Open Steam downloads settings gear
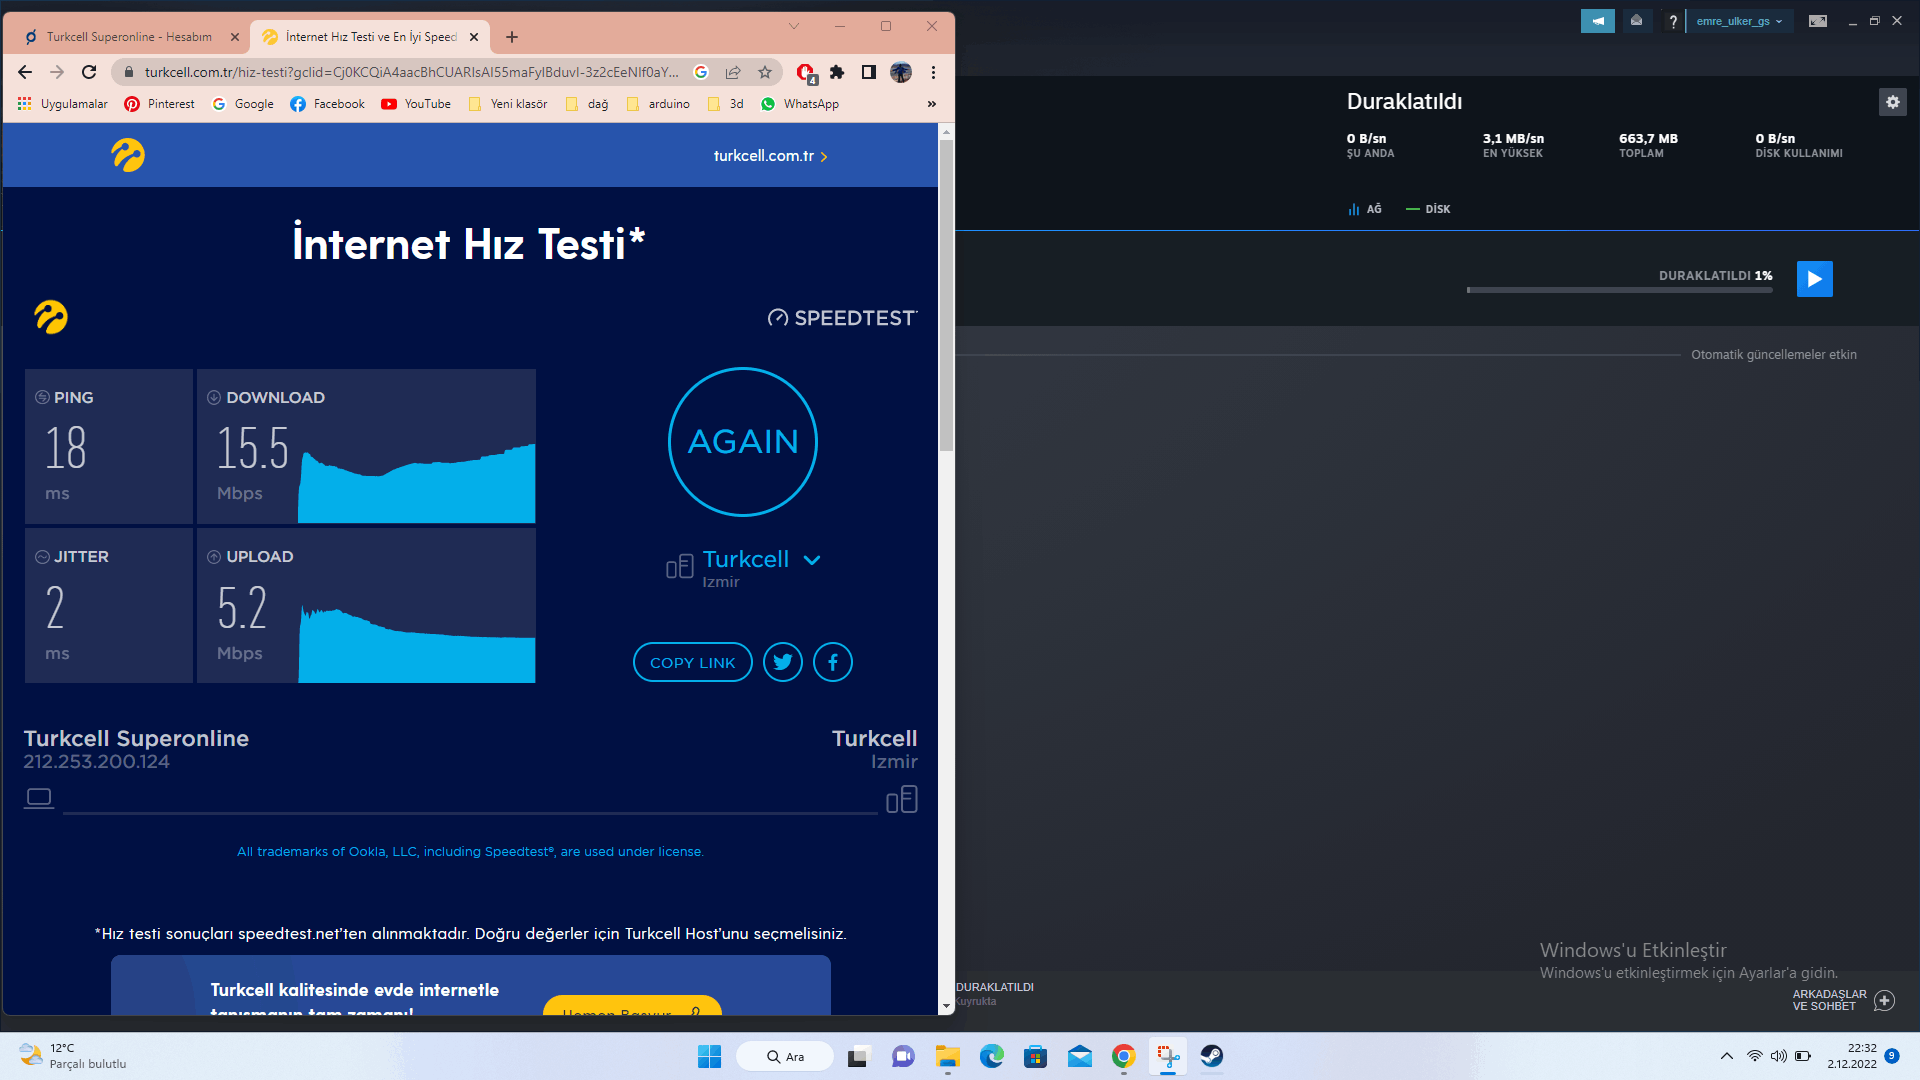Screen dimensions: 1920x1080 click(x=1892, y=102)
